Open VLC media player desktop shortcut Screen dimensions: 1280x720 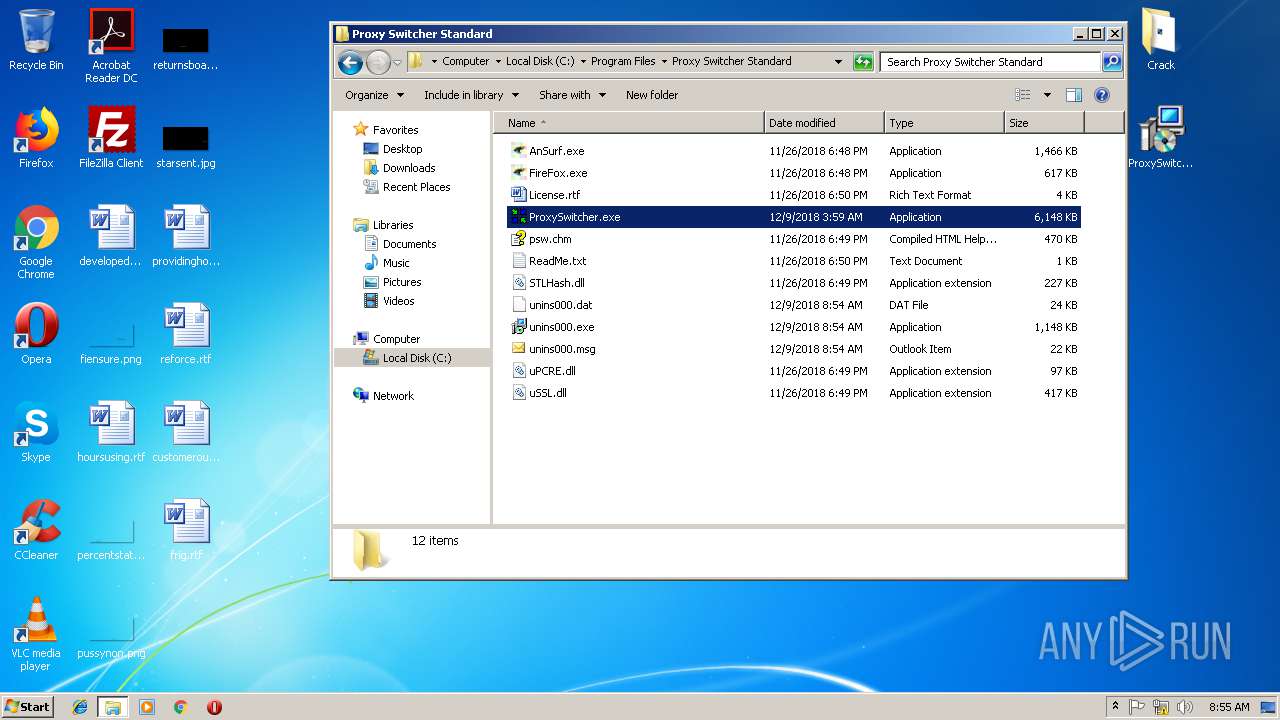point(36,634)
